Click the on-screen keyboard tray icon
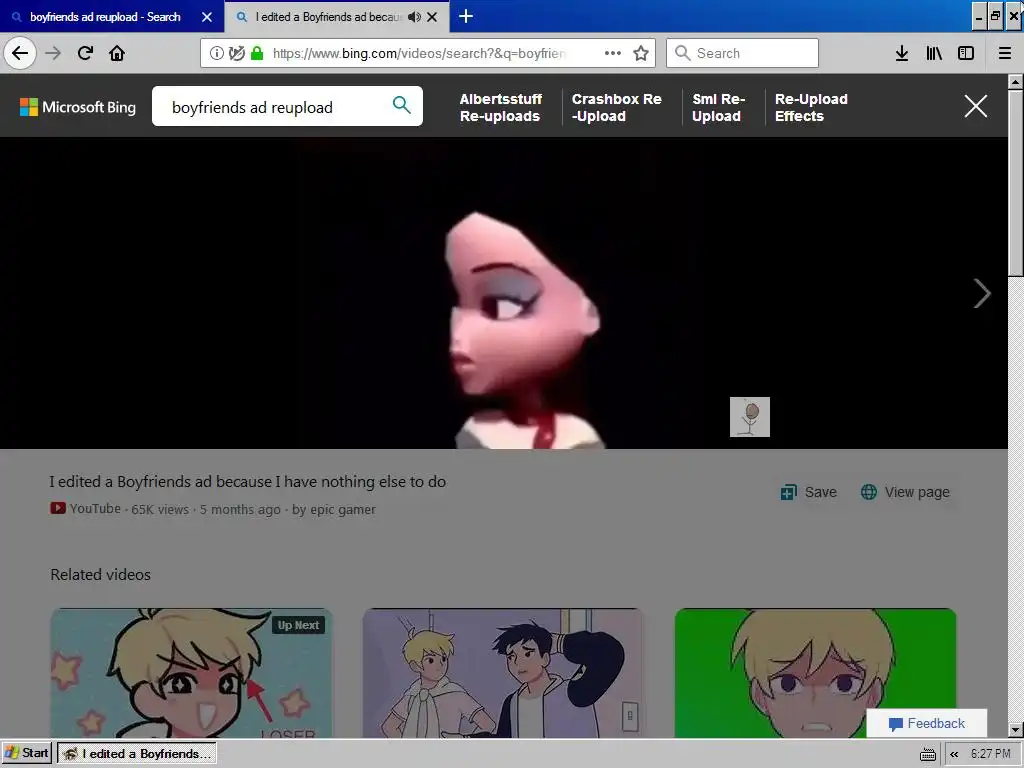 [927, 754]
